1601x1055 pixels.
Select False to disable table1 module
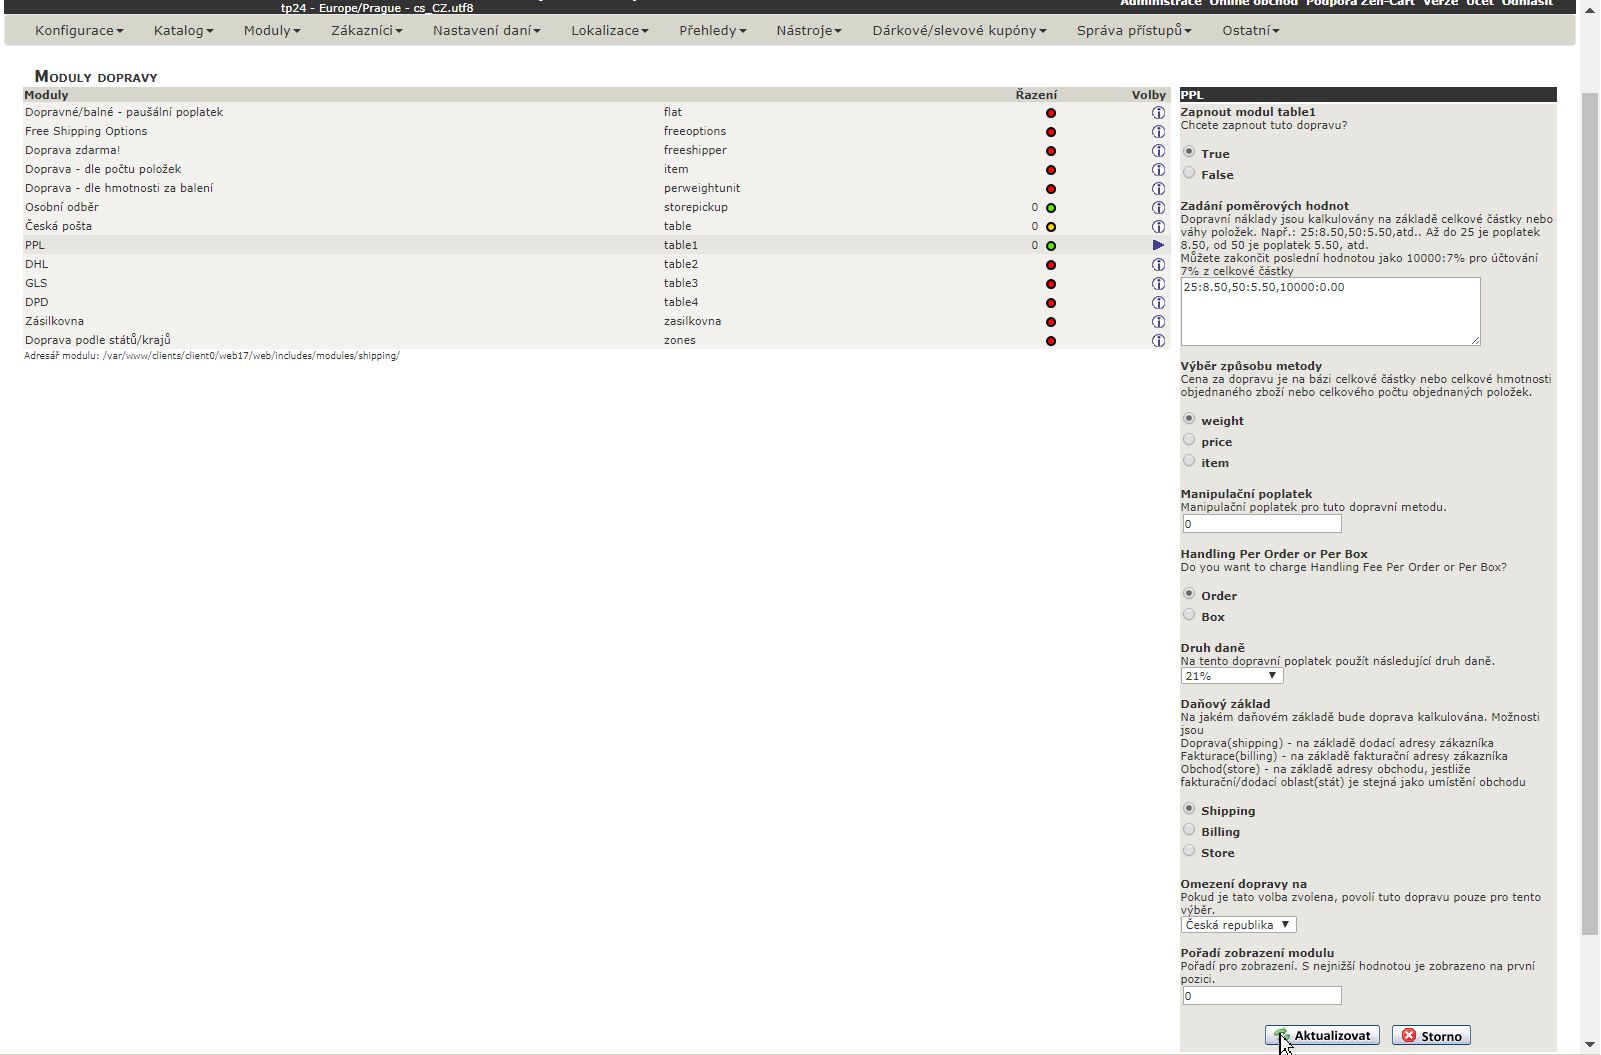[x=1189, y=173]
